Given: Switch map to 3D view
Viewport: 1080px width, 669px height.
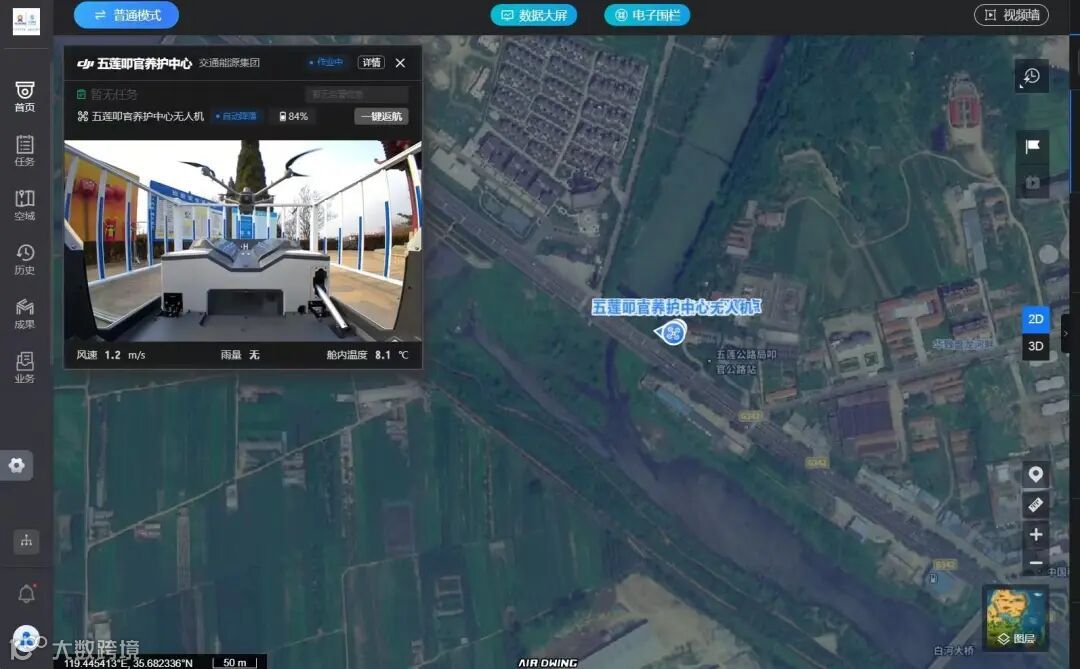Looking at the screenshot, I should coord(1035,346).
